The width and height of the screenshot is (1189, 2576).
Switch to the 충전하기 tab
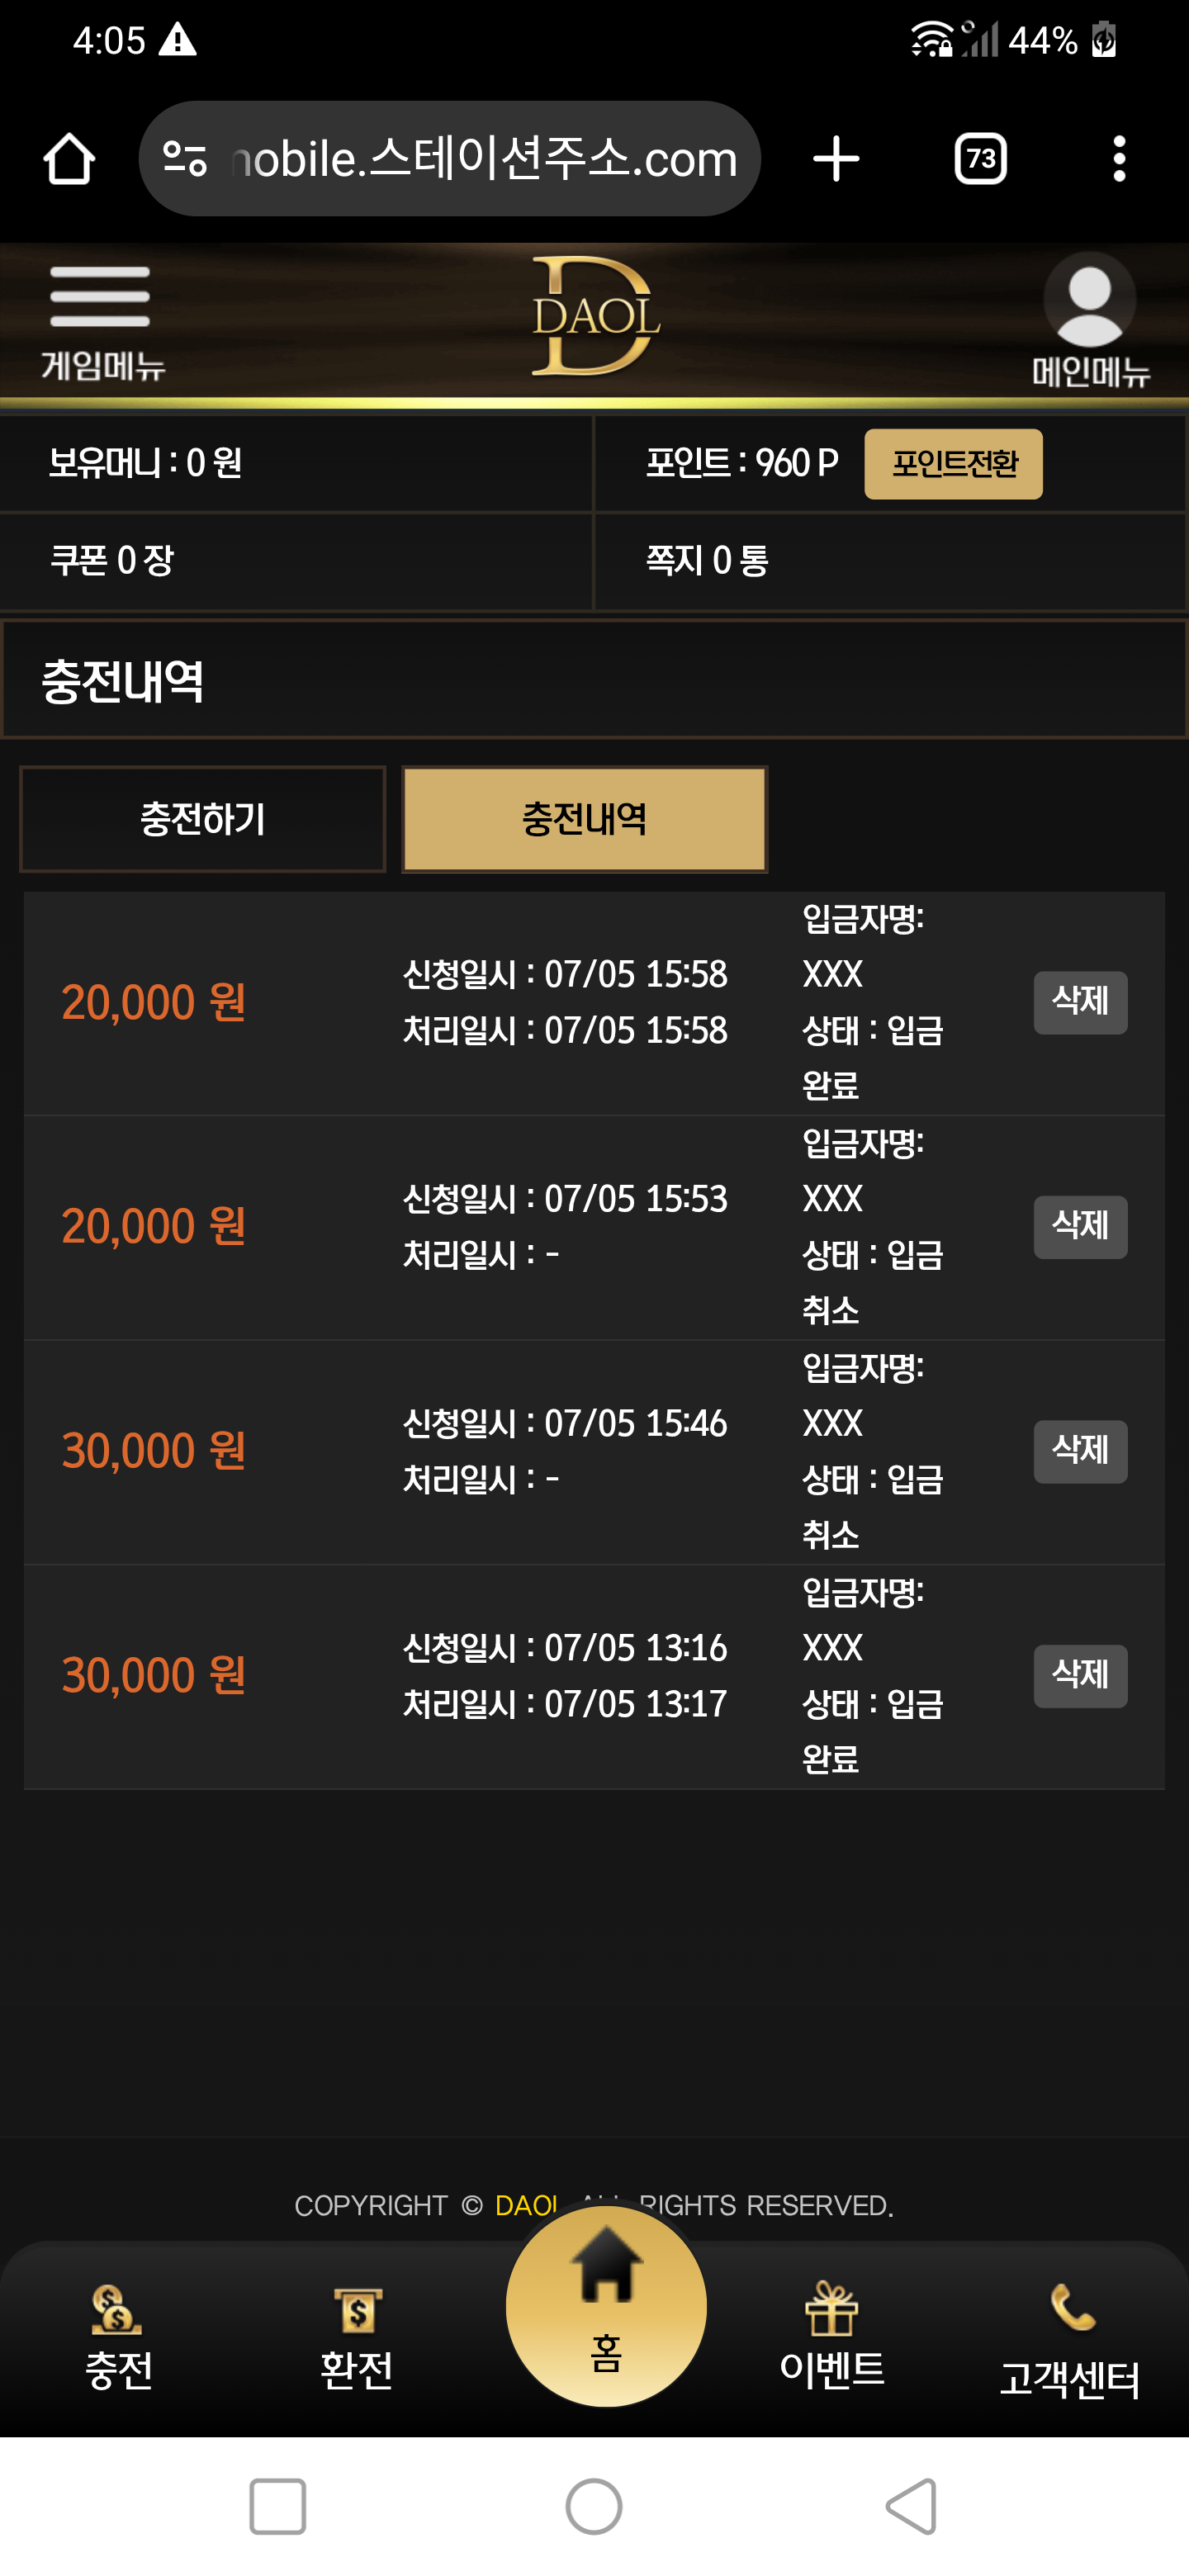[203, 819]
